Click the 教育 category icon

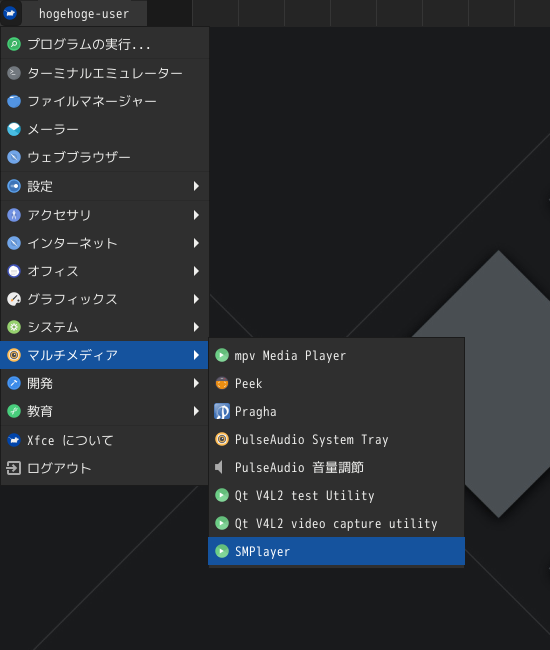(x=14, y=411)
